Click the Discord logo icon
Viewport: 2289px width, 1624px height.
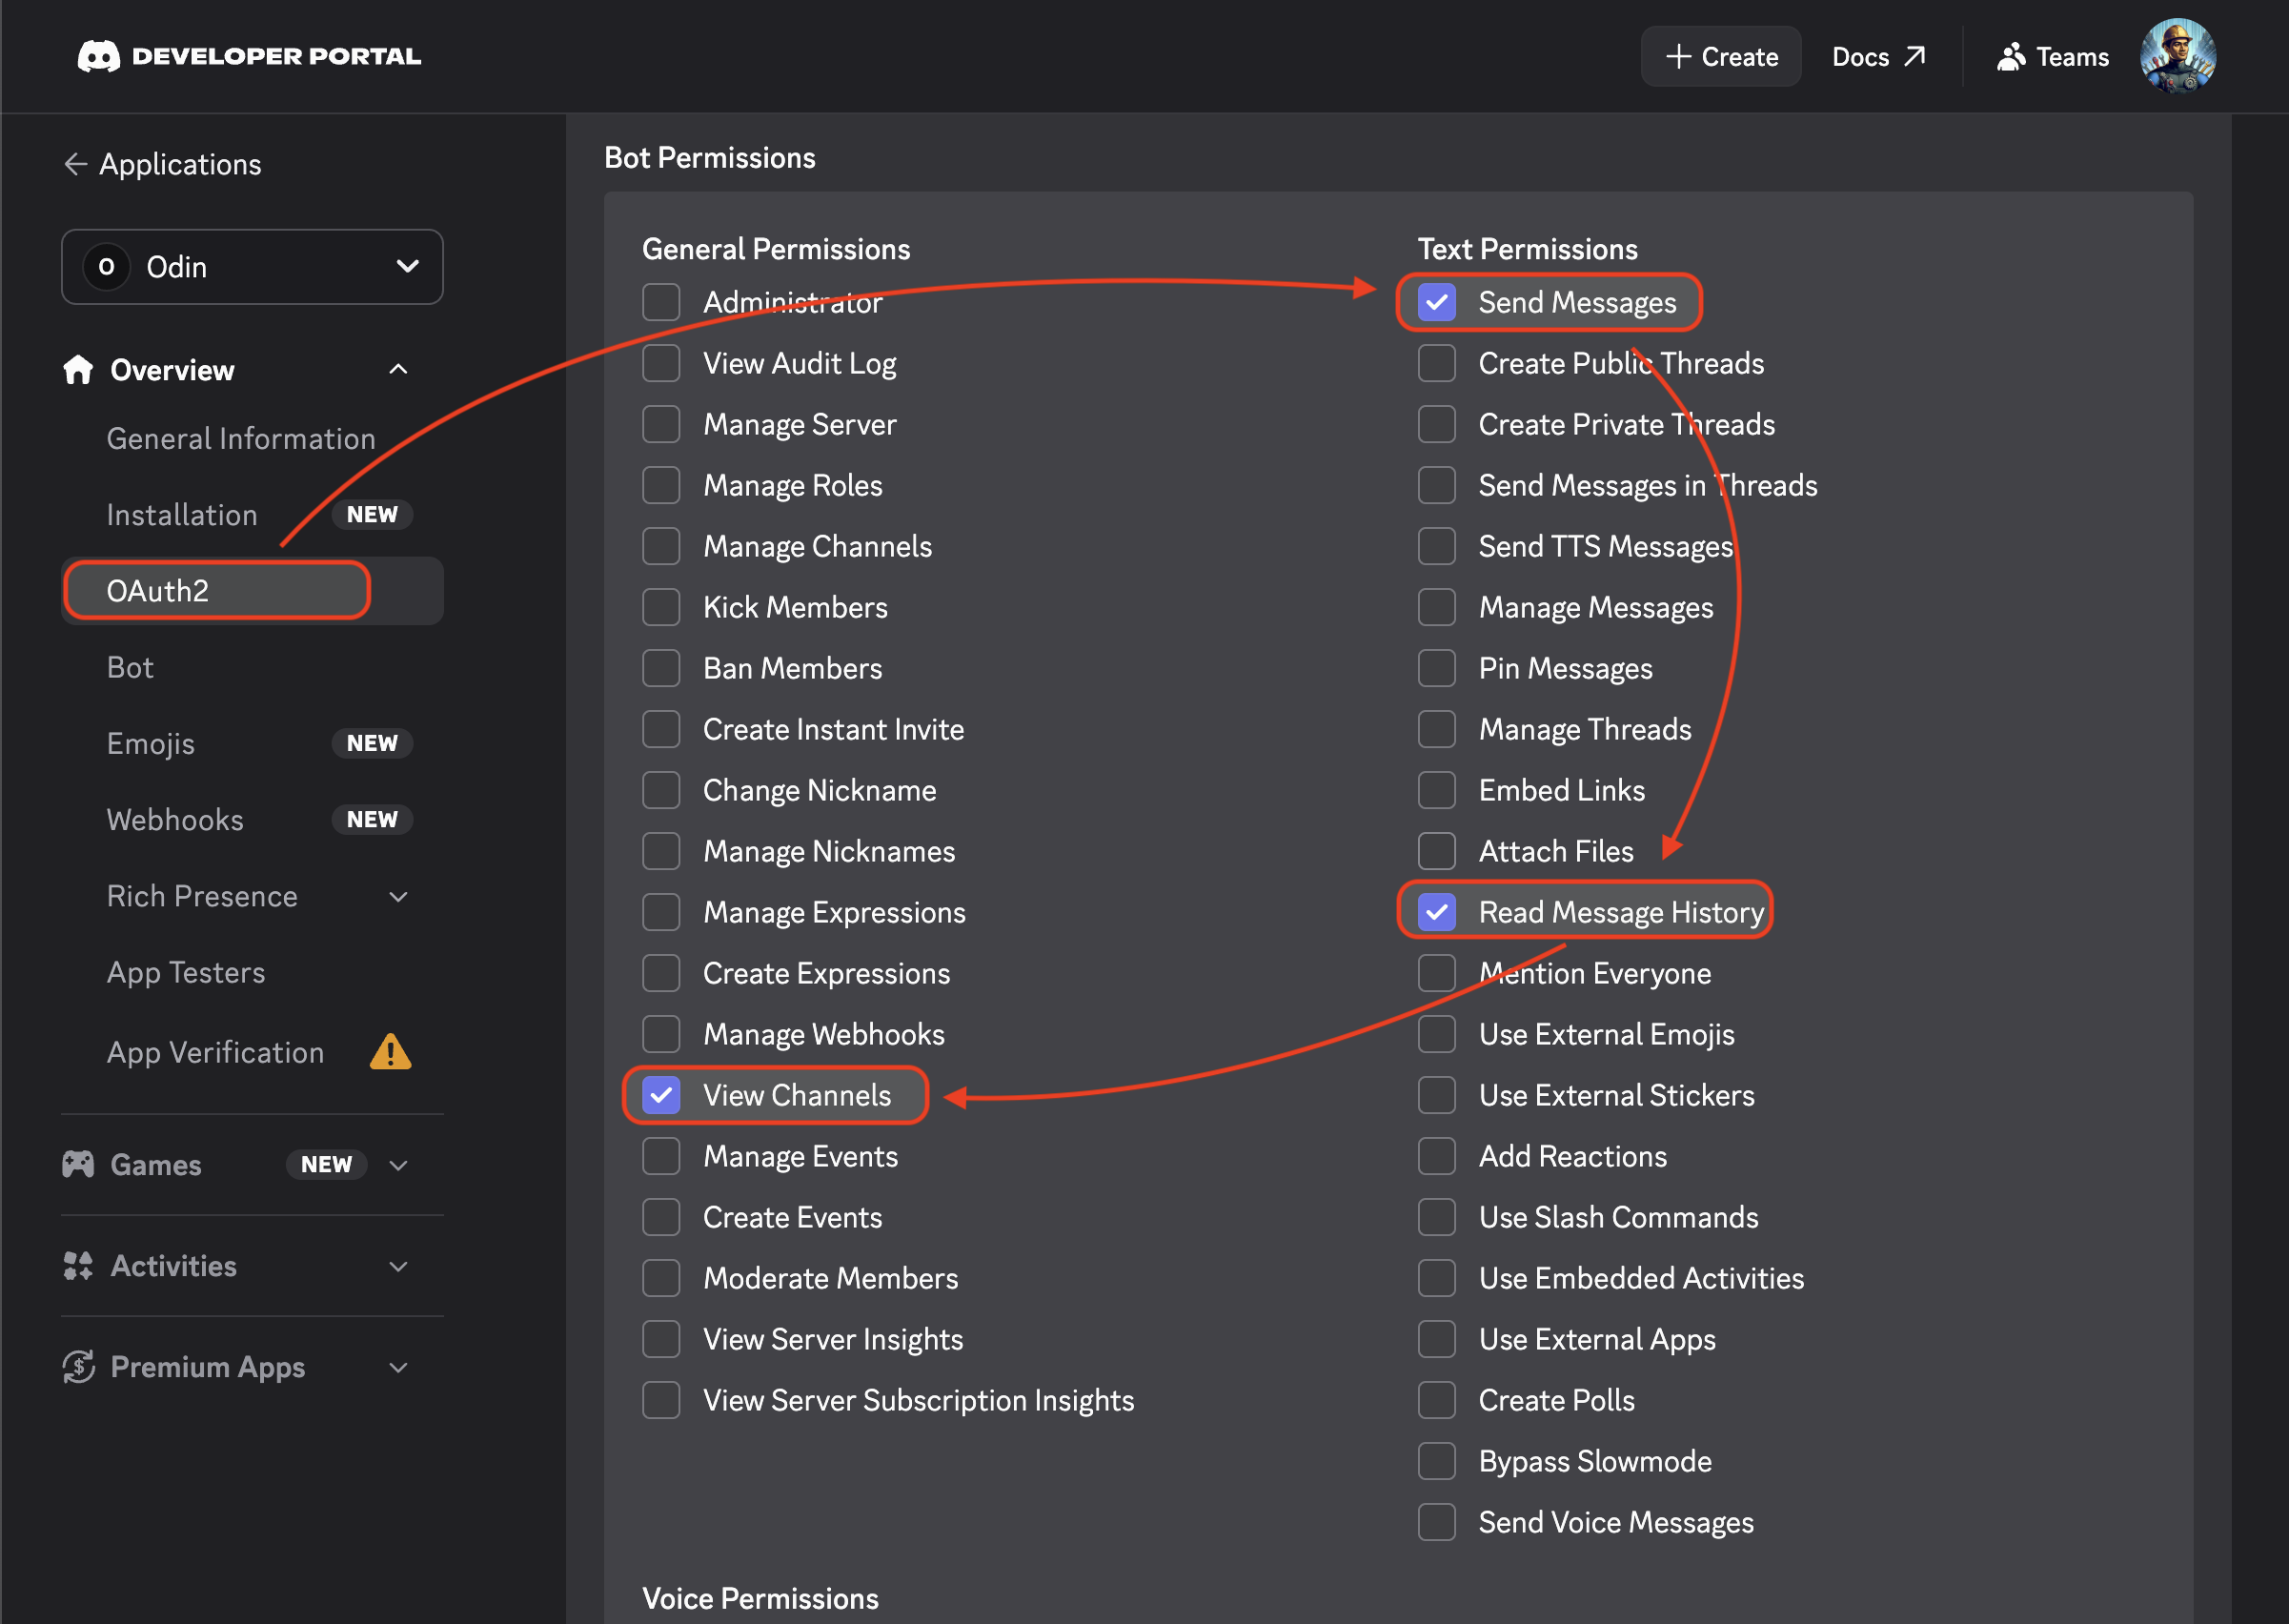click(98, 56)
